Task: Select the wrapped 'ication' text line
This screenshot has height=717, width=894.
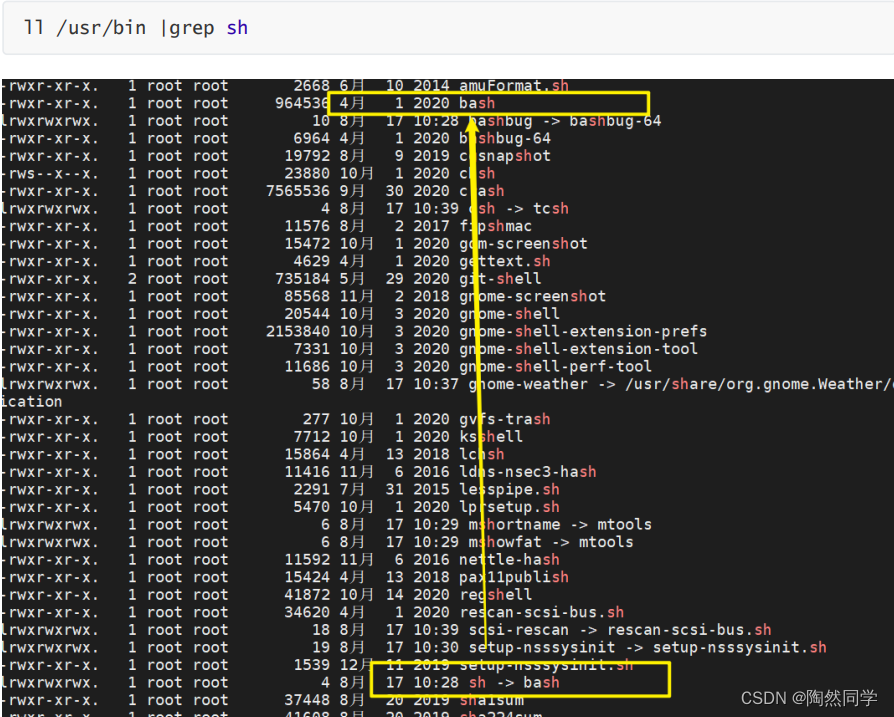Action: (31, 402)
